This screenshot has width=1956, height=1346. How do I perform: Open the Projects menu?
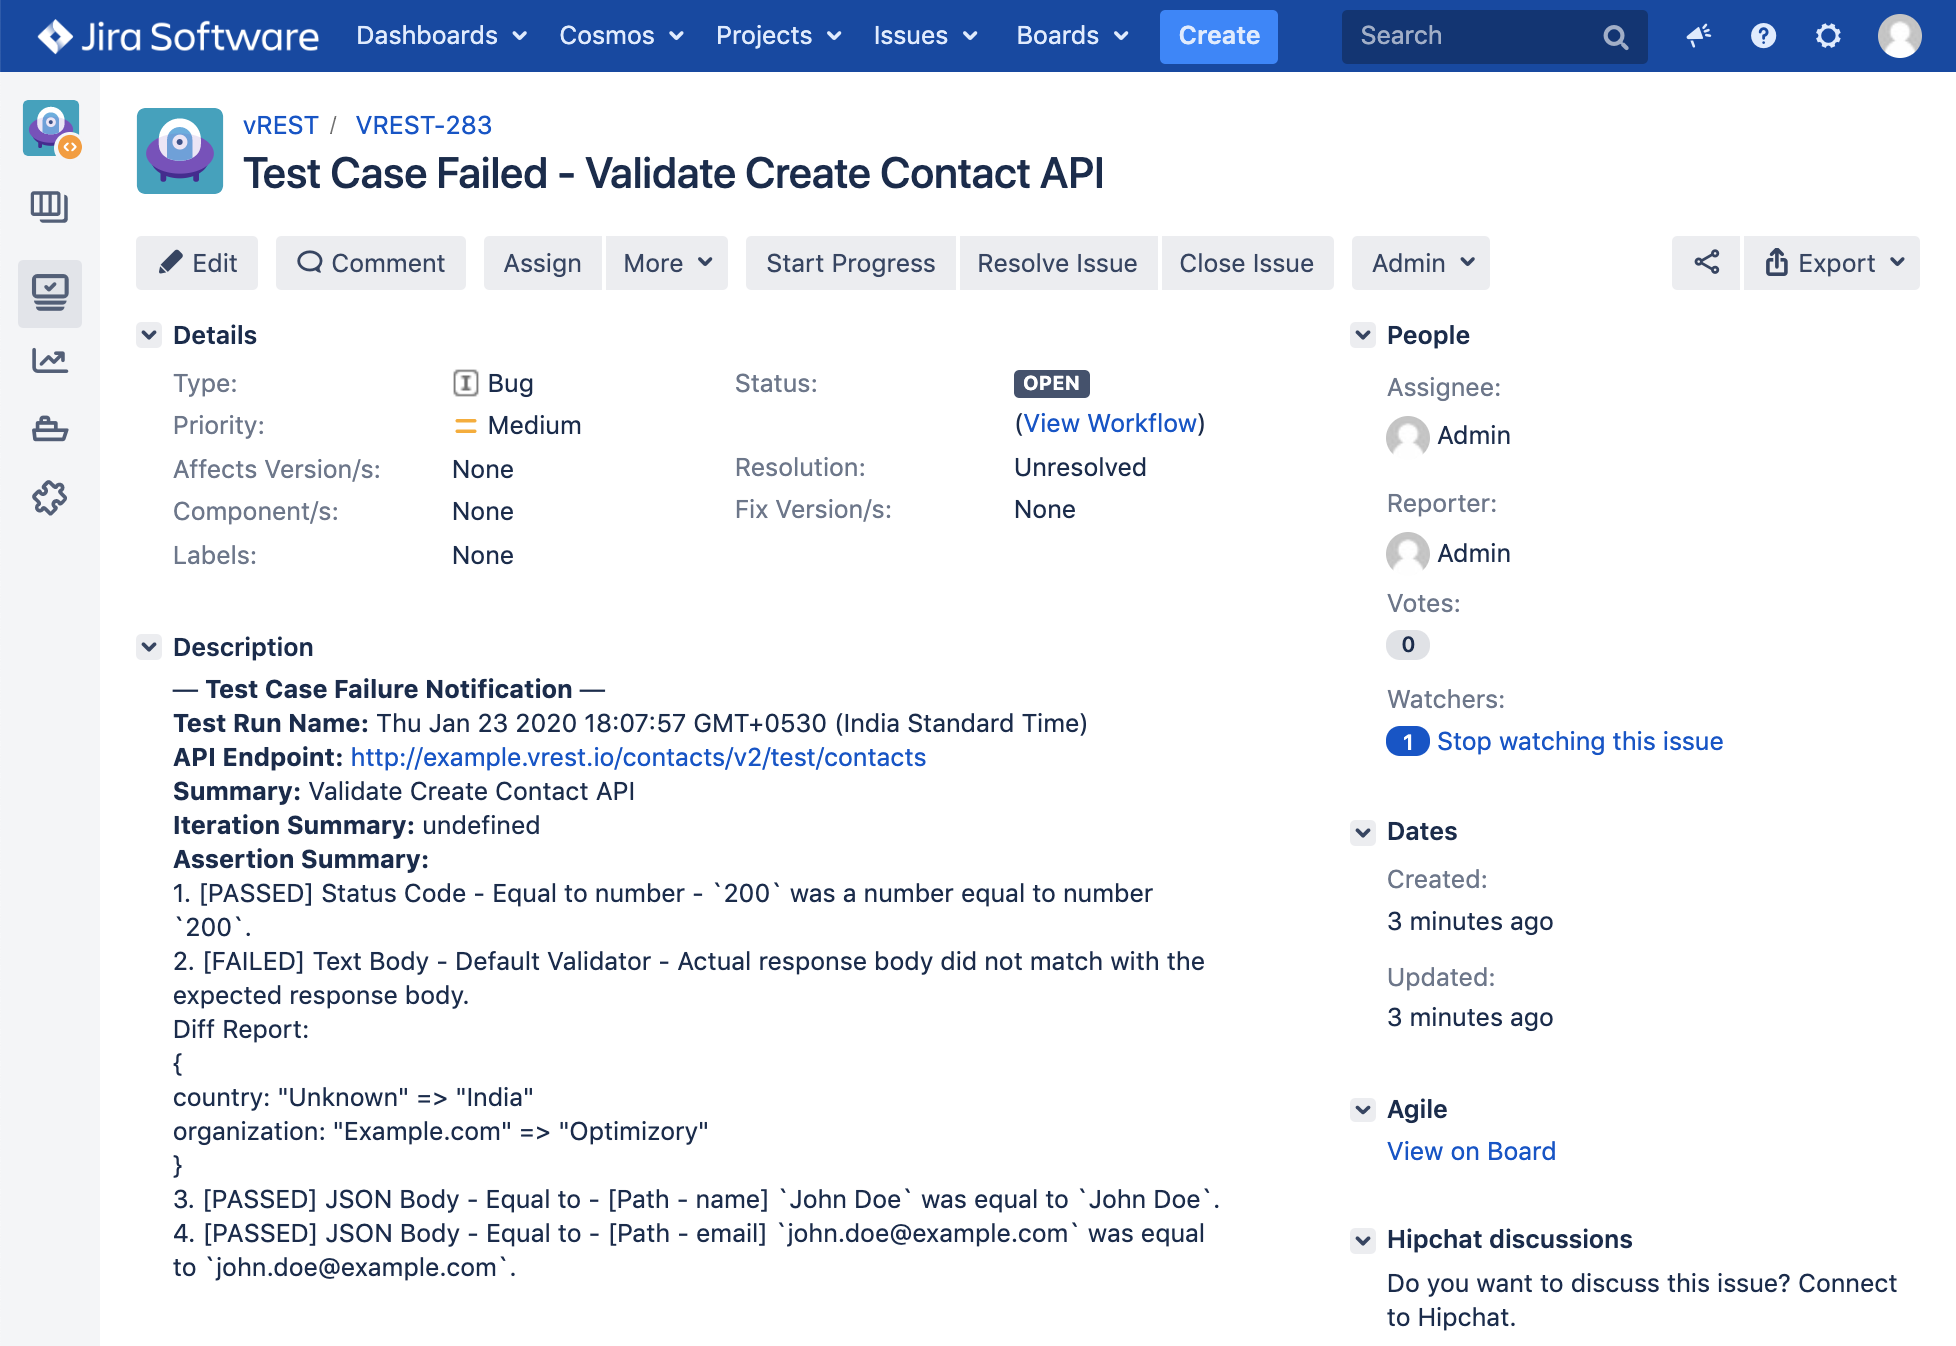pos(778,36)
